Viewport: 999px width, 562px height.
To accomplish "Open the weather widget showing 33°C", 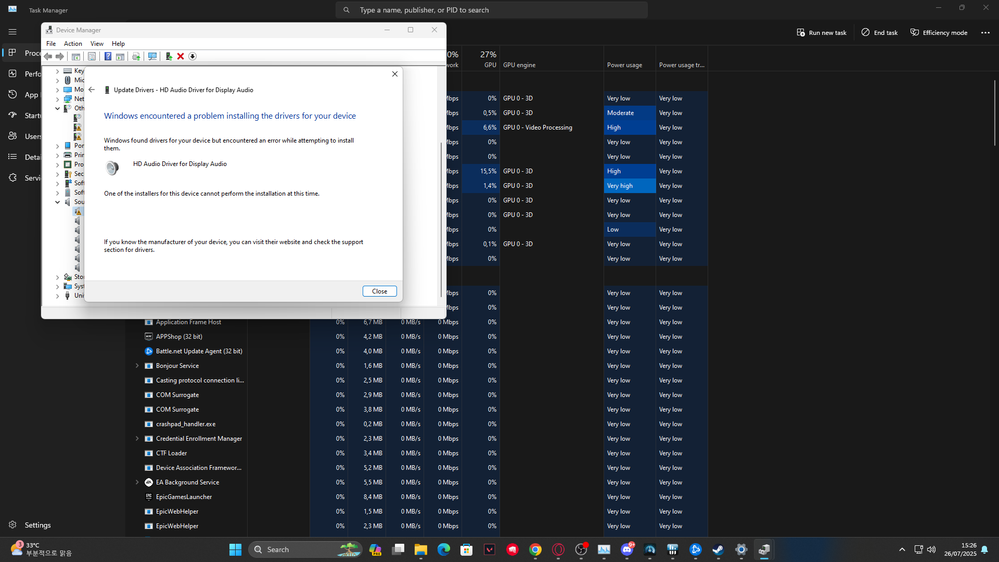I will click(42, 549).
